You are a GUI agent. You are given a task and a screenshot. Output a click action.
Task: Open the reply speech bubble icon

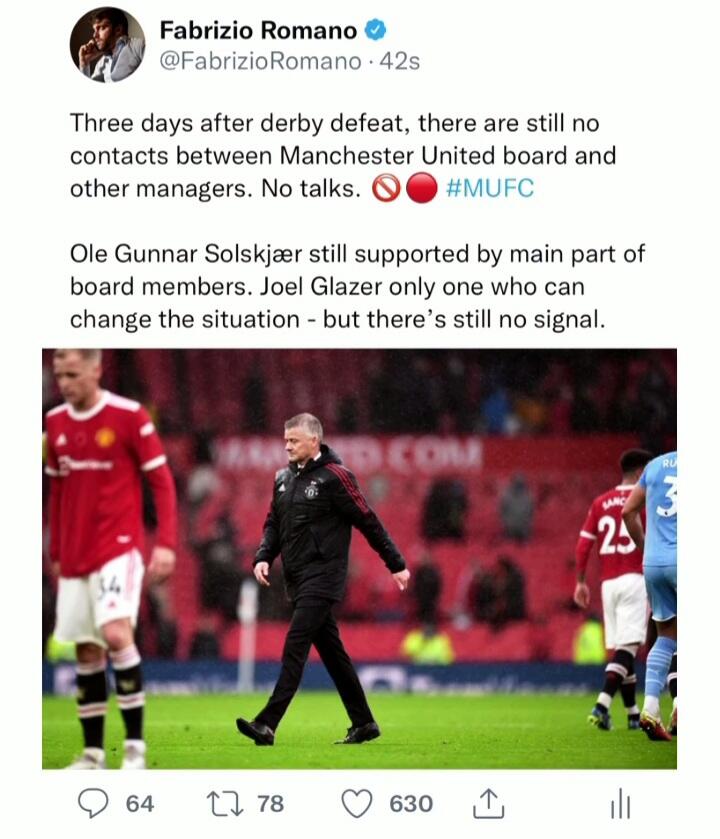click(93, 804)
